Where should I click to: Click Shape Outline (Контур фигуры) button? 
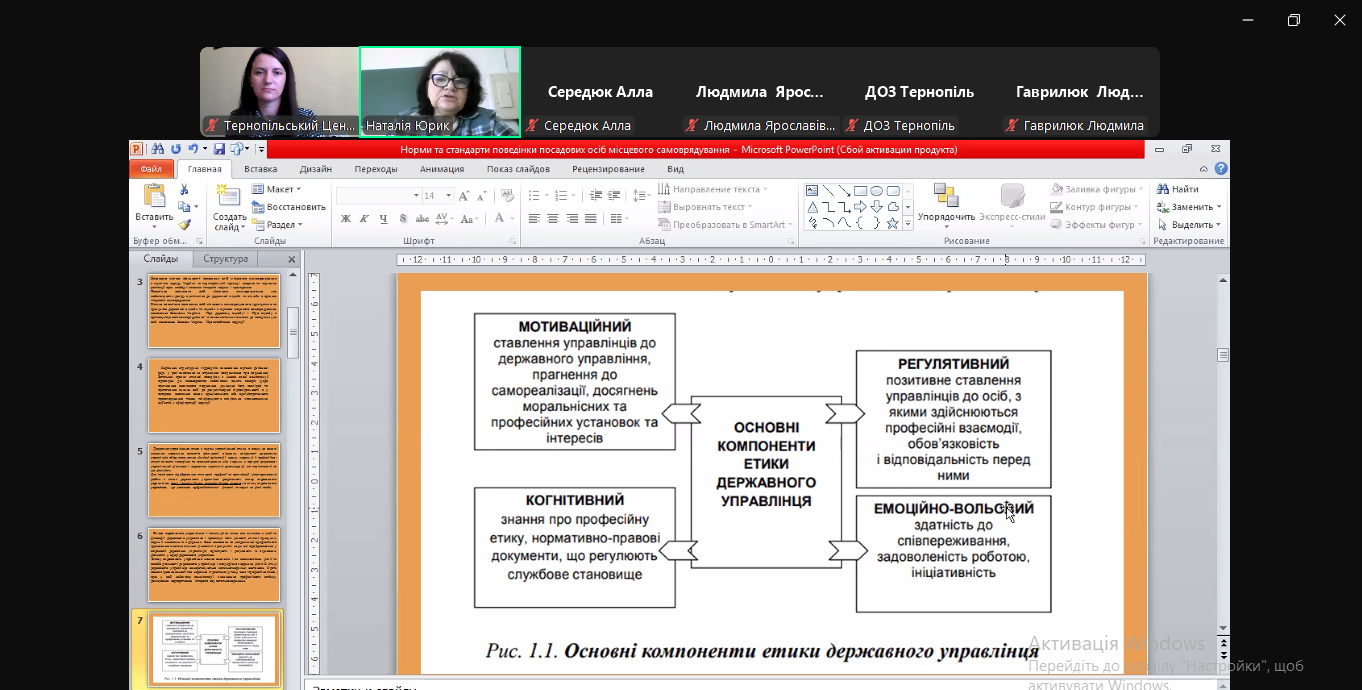[x=1094, y=207]
